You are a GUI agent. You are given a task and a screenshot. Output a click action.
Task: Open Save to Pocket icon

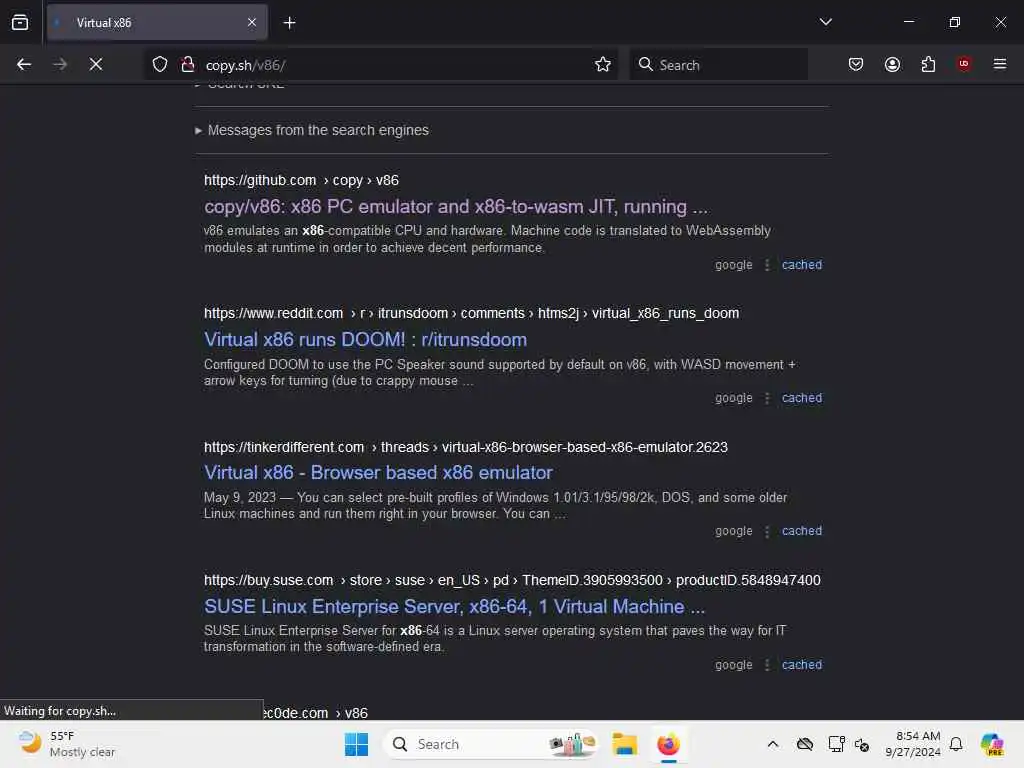(856, 65)
